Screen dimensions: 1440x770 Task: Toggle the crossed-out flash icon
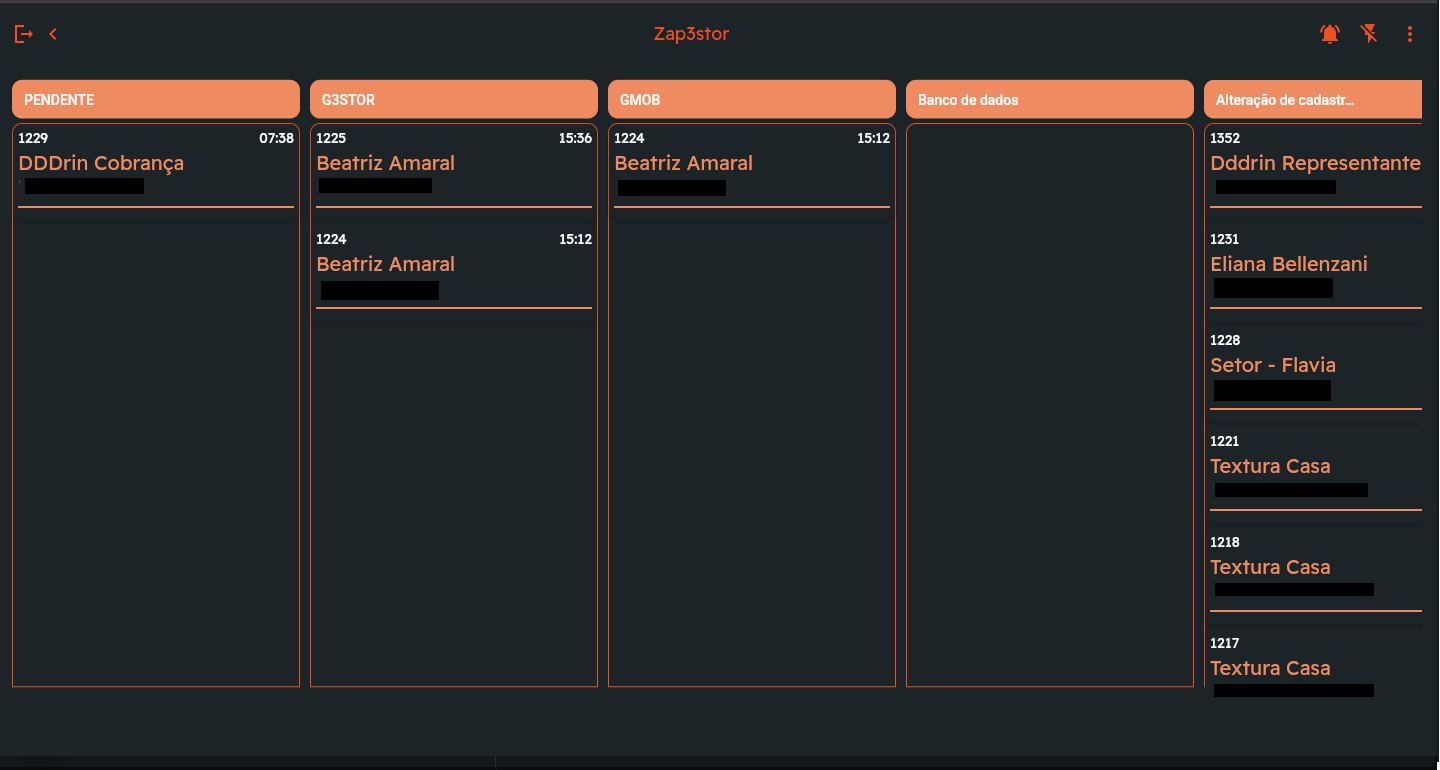pos(1369,35)
